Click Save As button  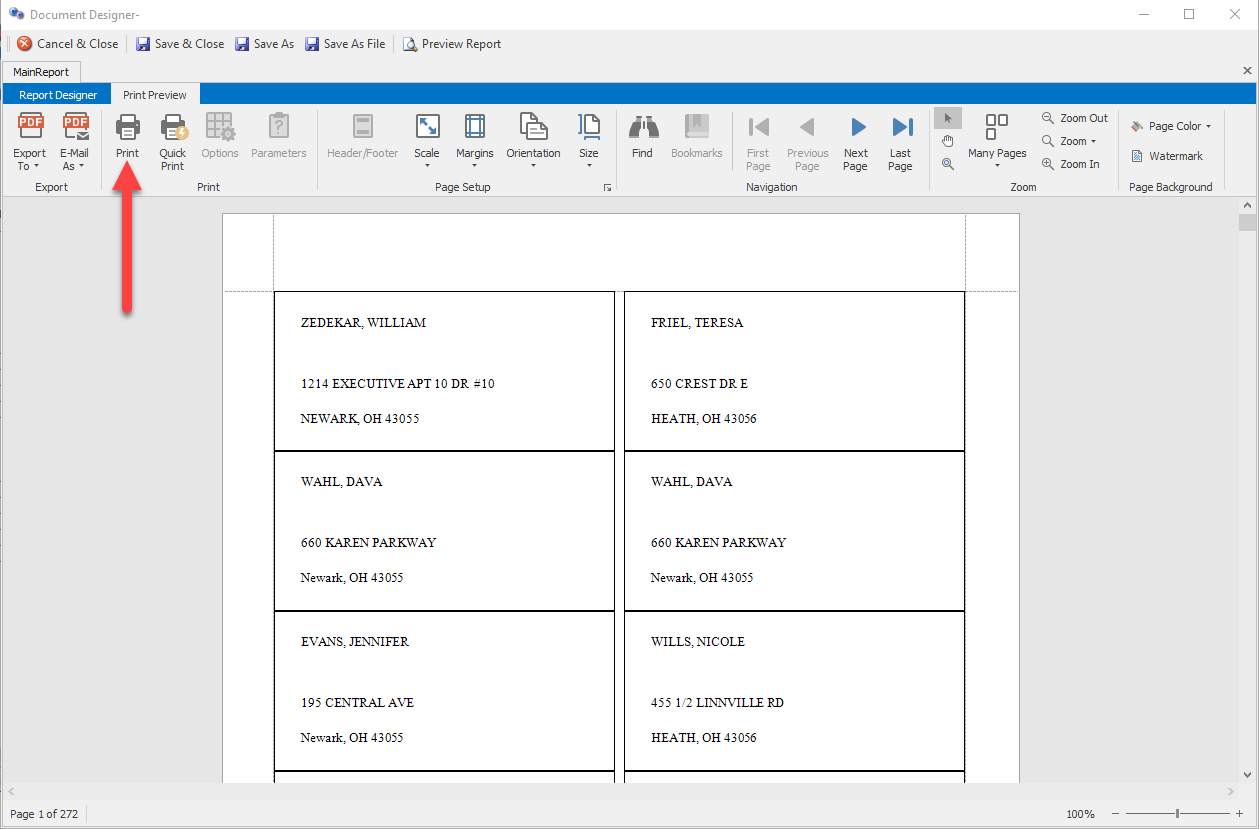pyautogui.click(x=264, y=44)
